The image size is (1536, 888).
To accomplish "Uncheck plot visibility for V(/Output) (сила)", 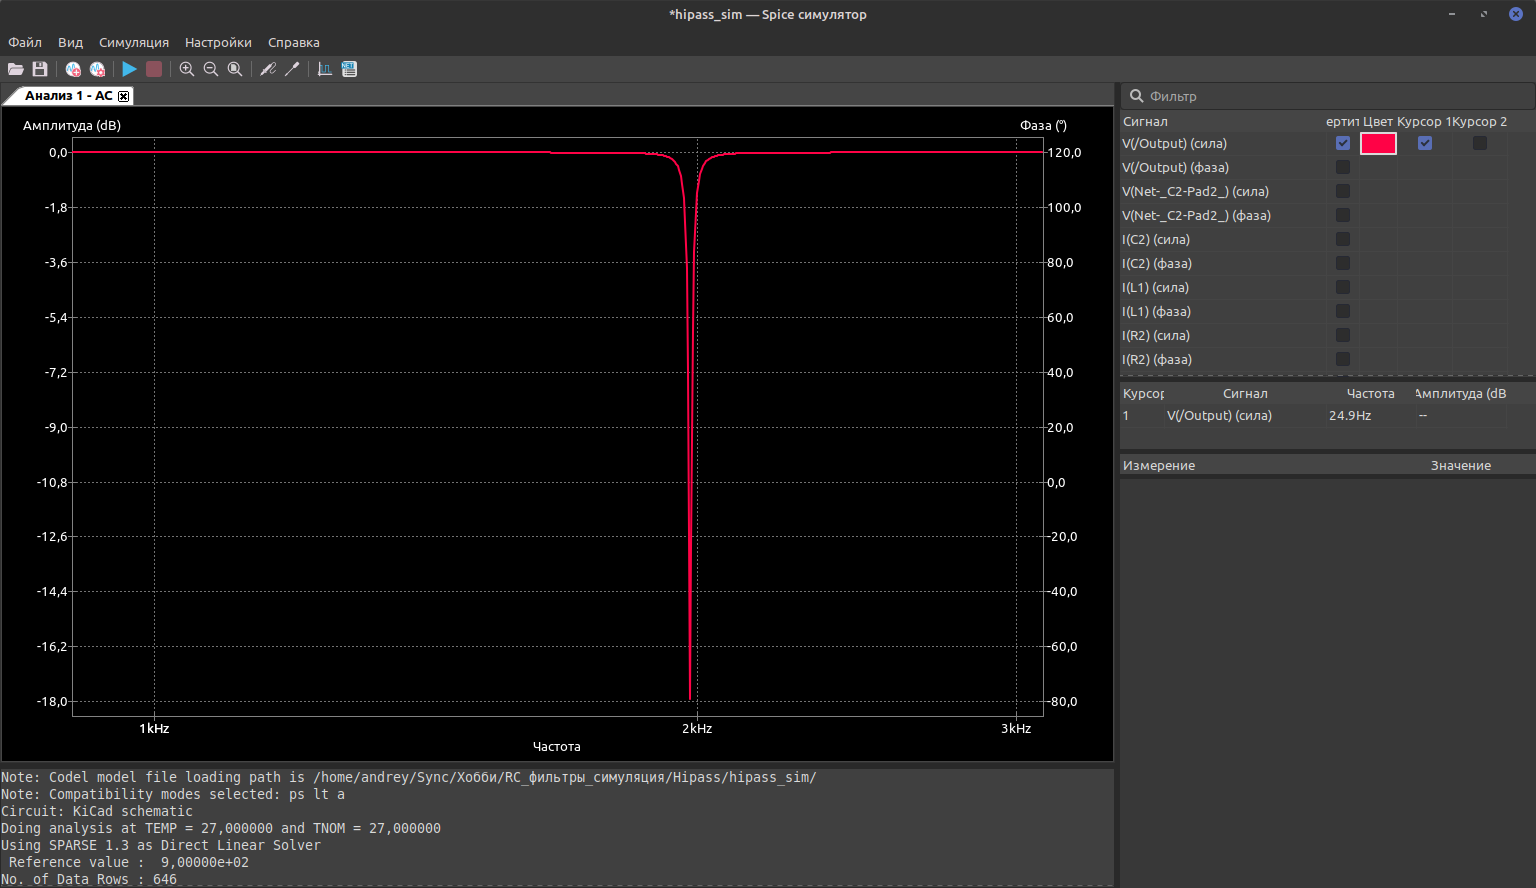I will tap(1343, 143).
